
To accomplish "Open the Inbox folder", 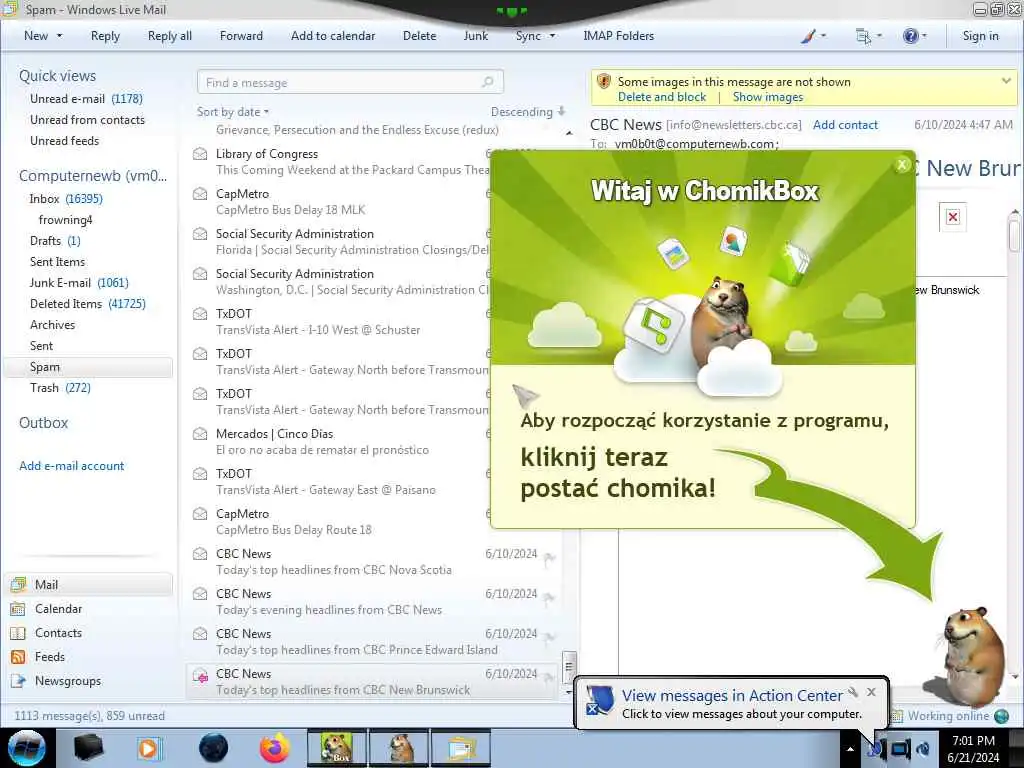I will pyautogui.click(x=66, y=199).
